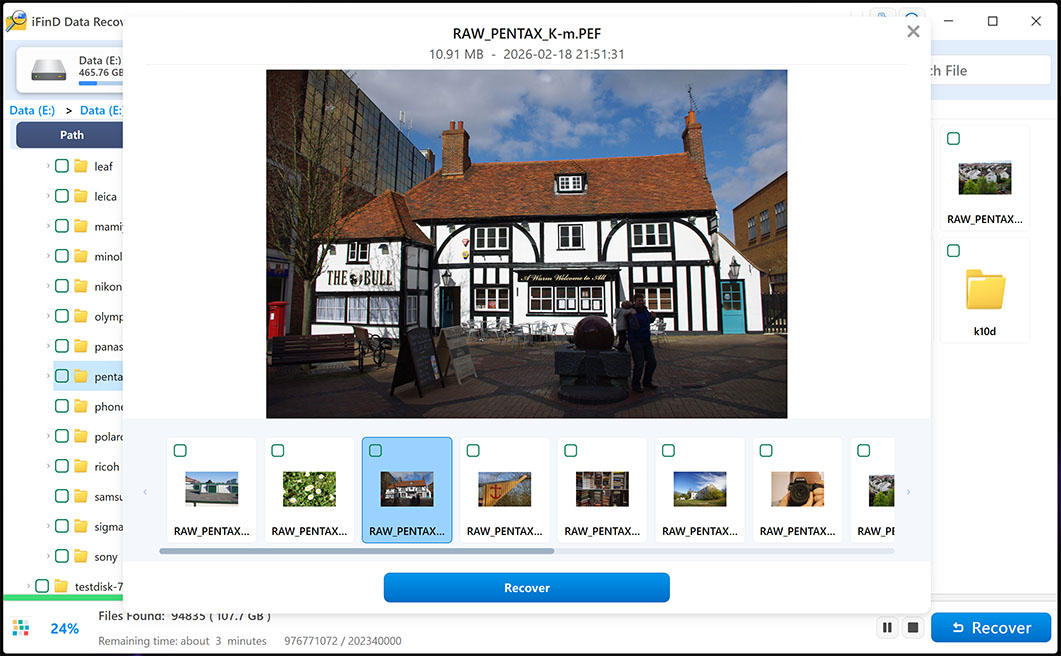Click the Recover button in the main window
The image size is (1061, 656).
pyautogui.click(x=991, y=628)
